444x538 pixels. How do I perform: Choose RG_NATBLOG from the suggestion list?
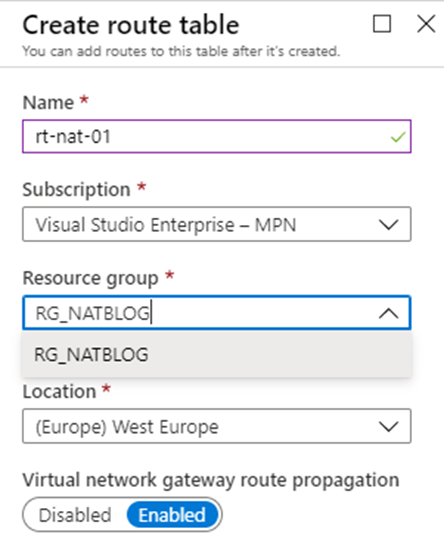coord(217,354)
